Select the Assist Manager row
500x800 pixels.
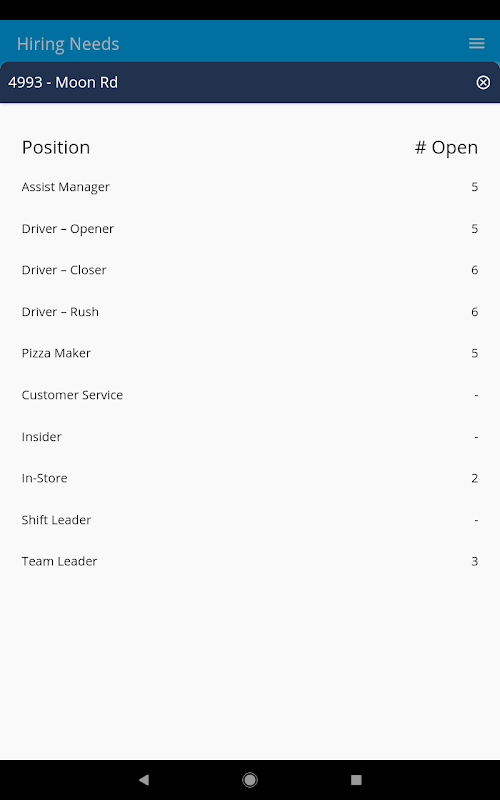click(249, 187)
